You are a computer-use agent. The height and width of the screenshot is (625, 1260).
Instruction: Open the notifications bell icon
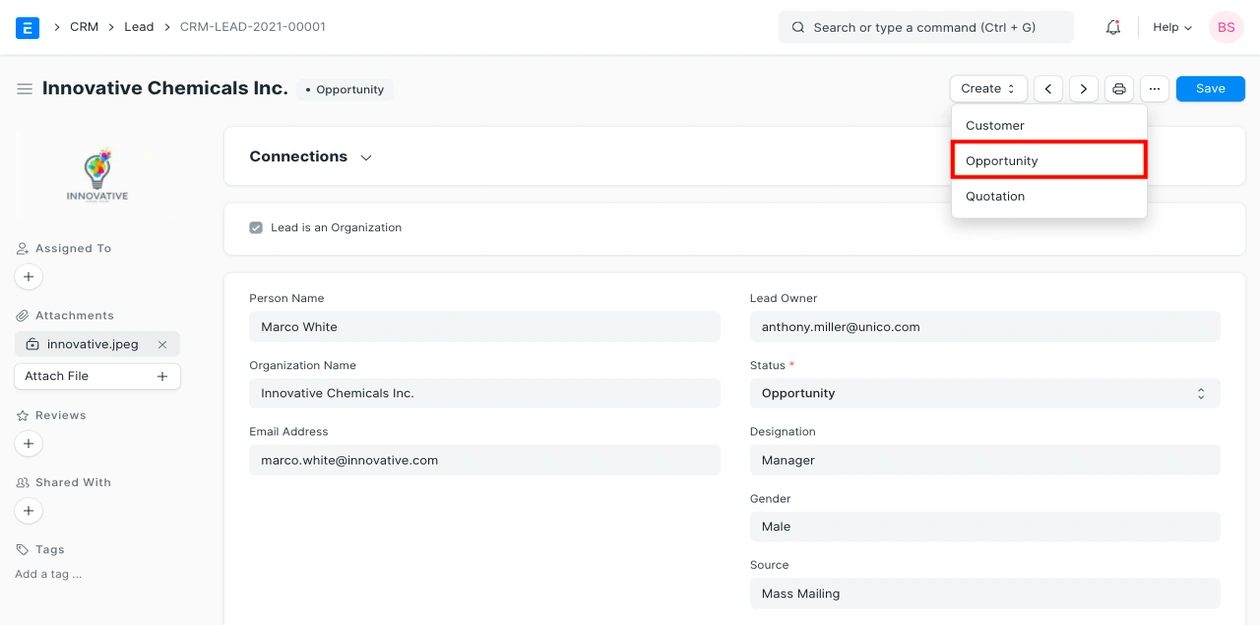point(1113,27)
